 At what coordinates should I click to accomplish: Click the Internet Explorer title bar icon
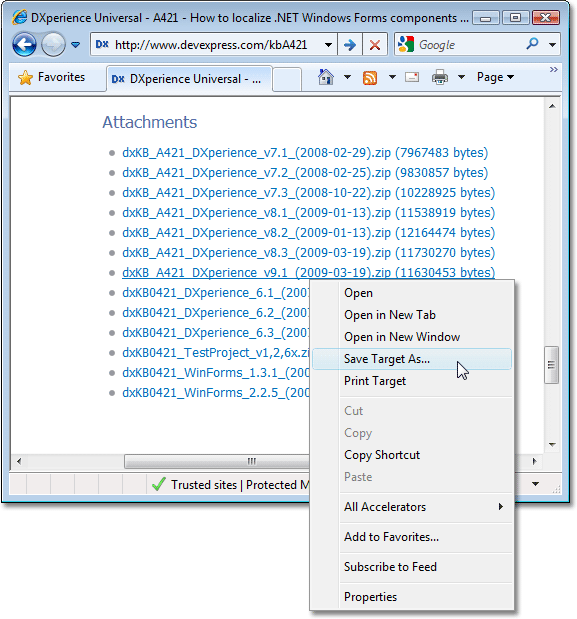click(x=19, y=17)
